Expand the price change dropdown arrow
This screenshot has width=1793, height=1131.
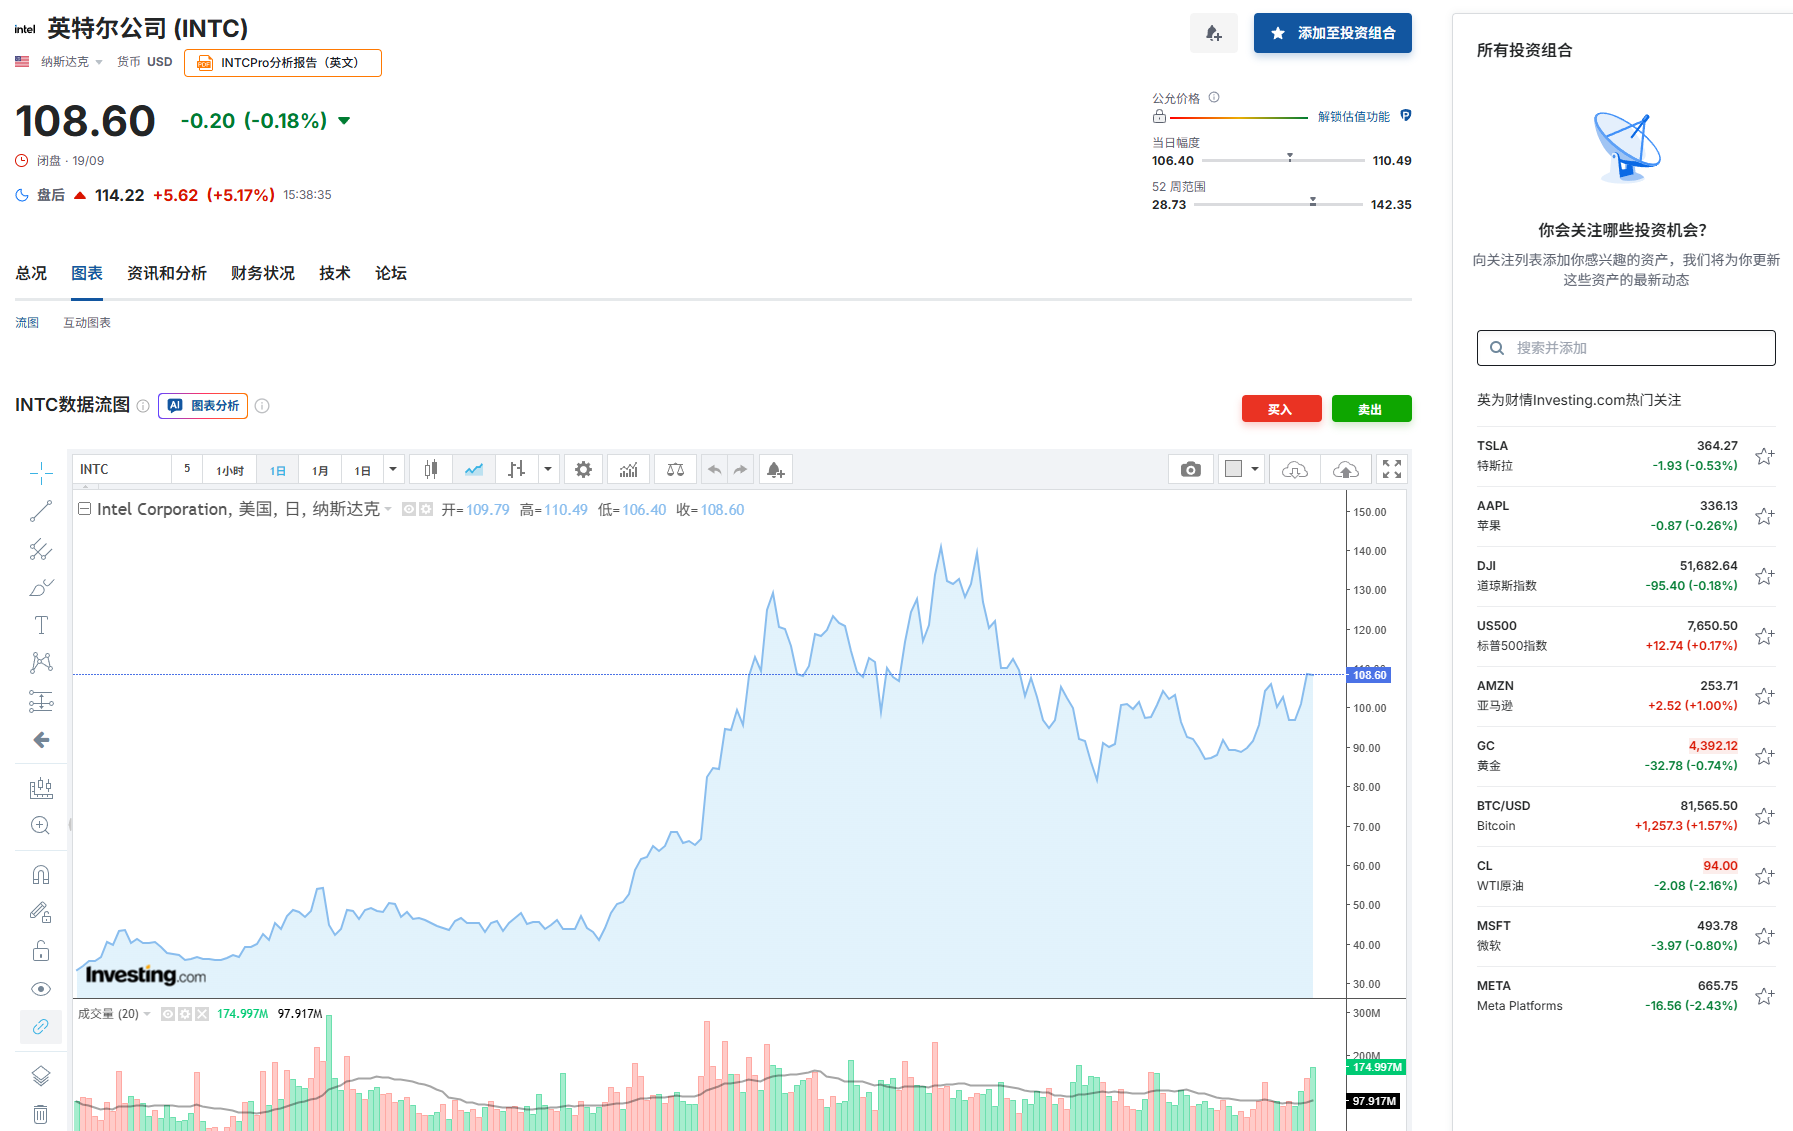(344, 121)
